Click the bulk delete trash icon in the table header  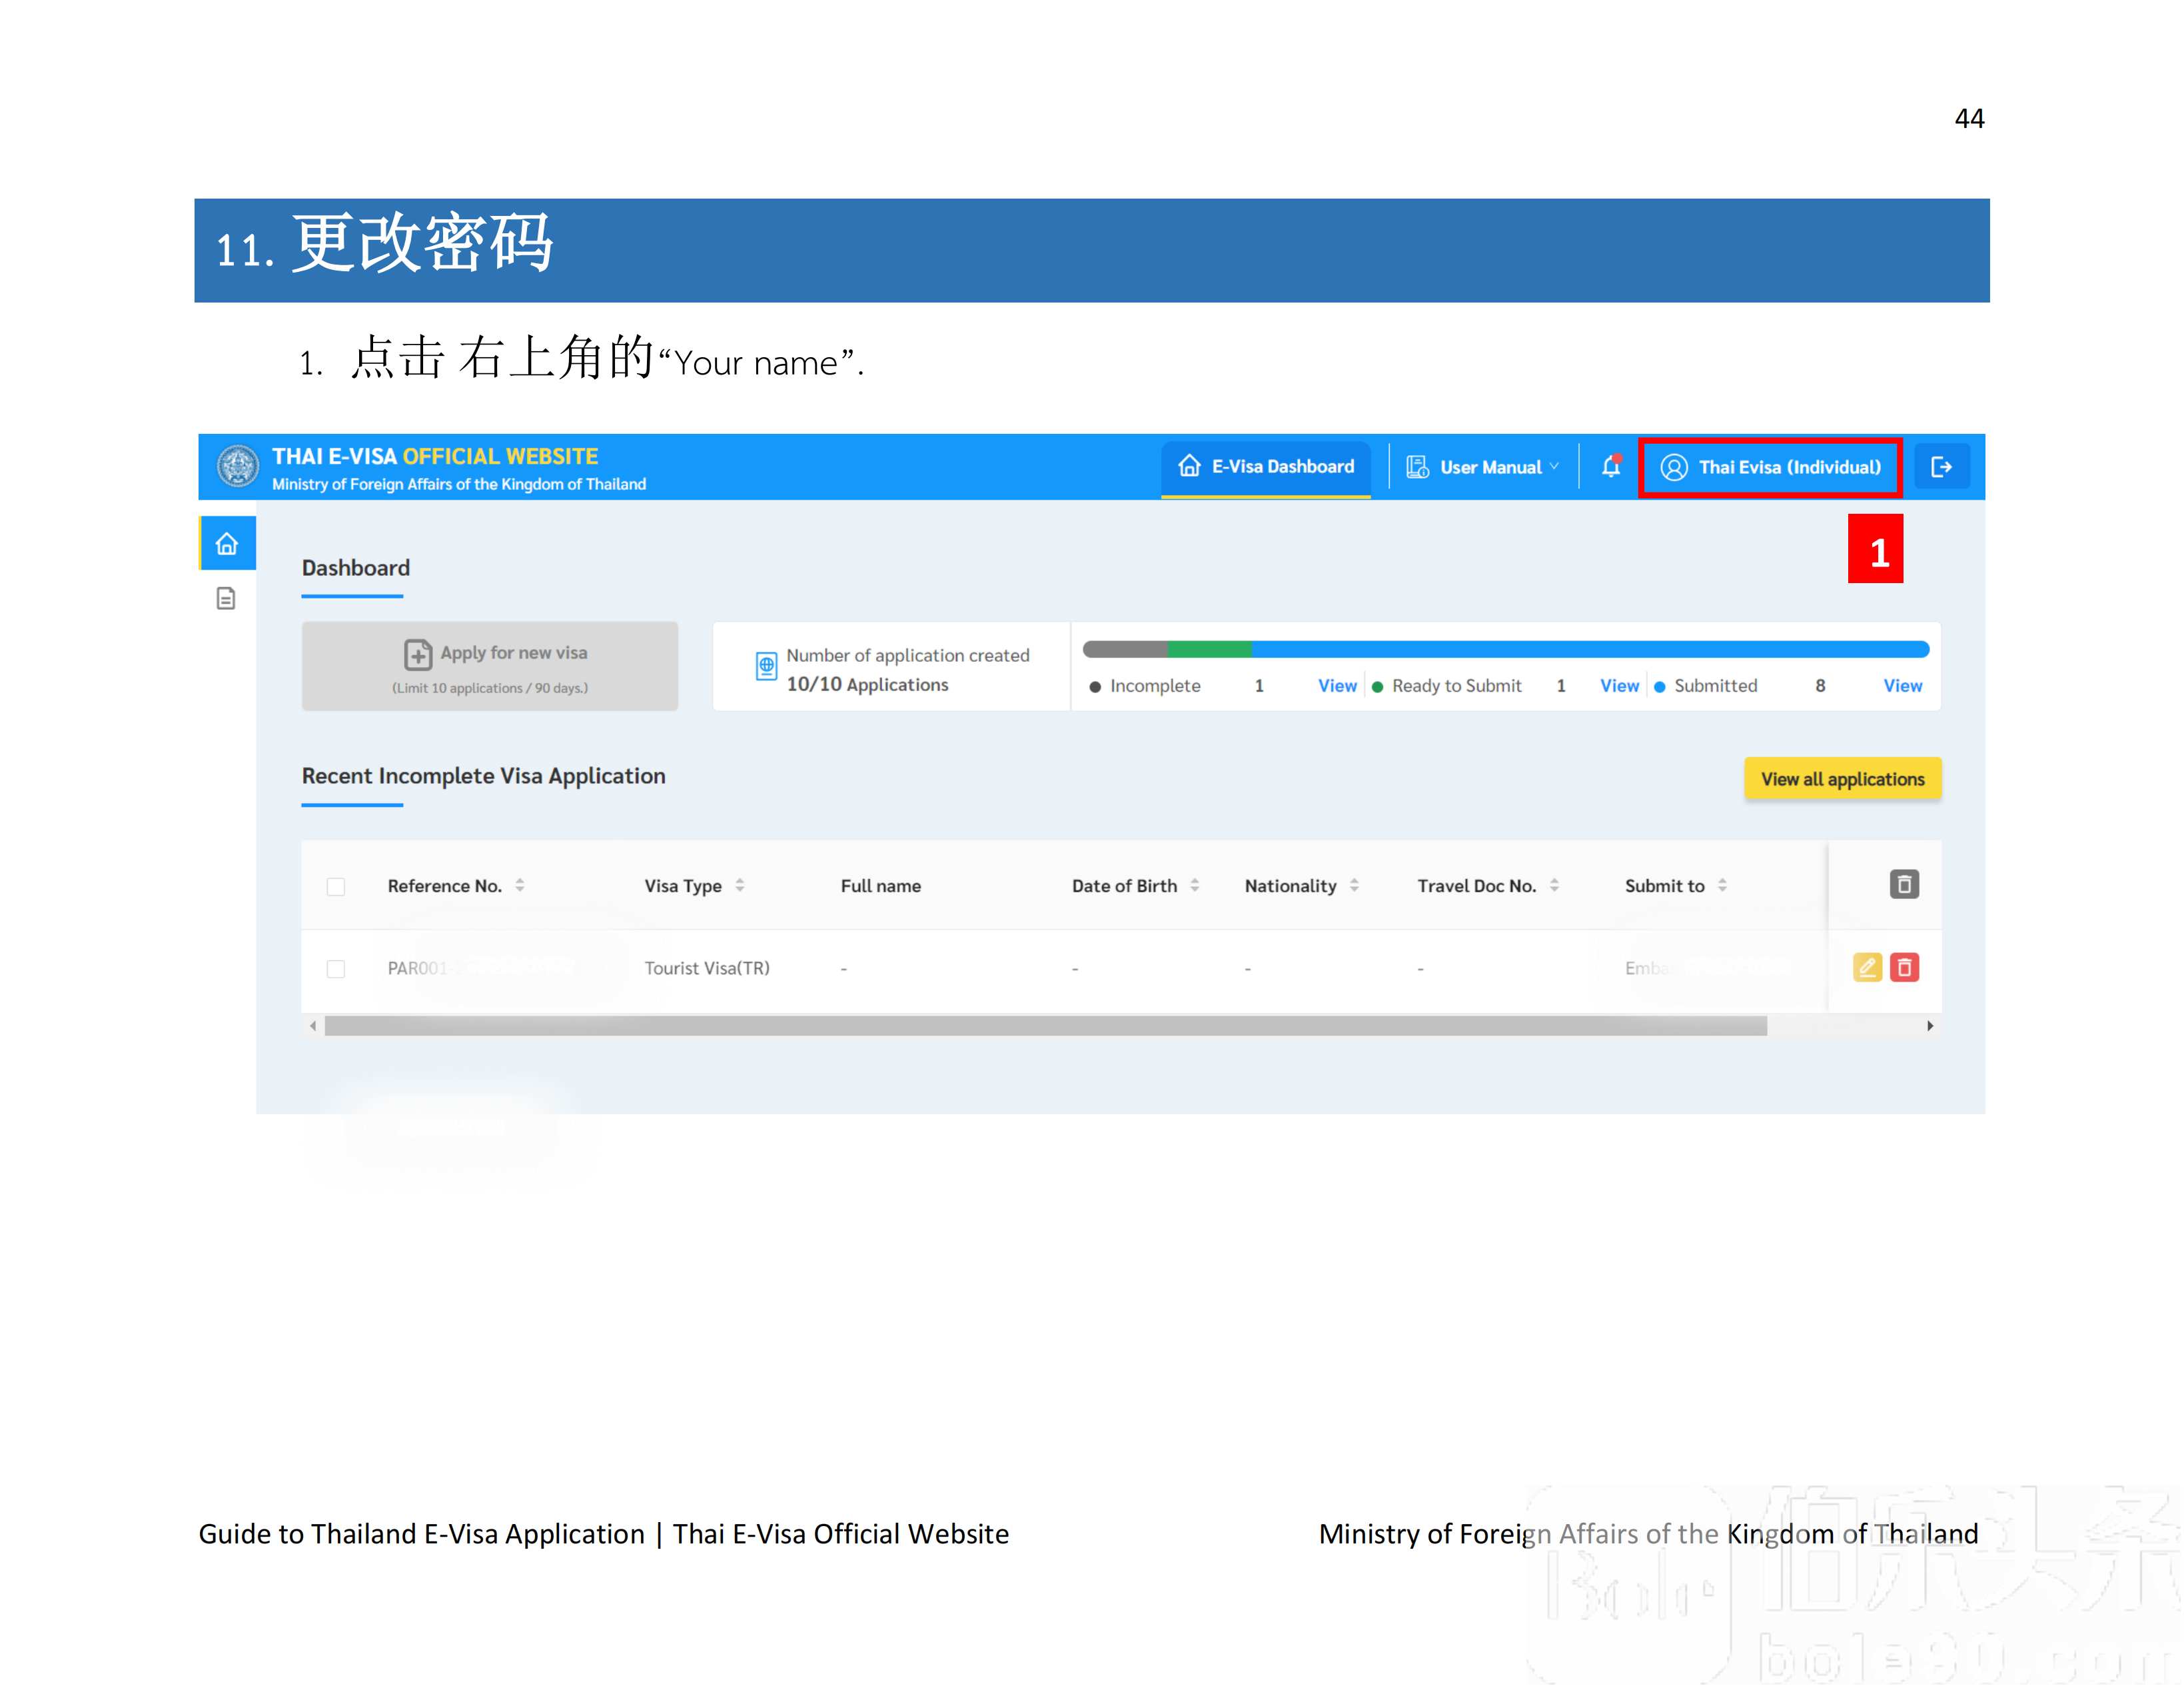pyautogui.click(x=1904, y=884)
